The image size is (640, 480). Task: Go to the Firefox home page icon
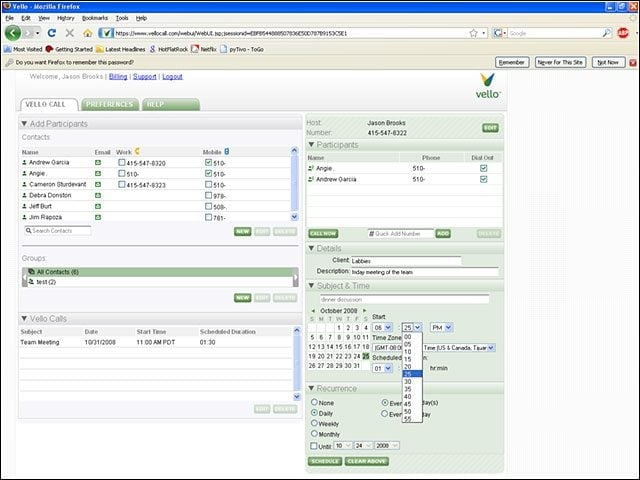pos(87,33)
